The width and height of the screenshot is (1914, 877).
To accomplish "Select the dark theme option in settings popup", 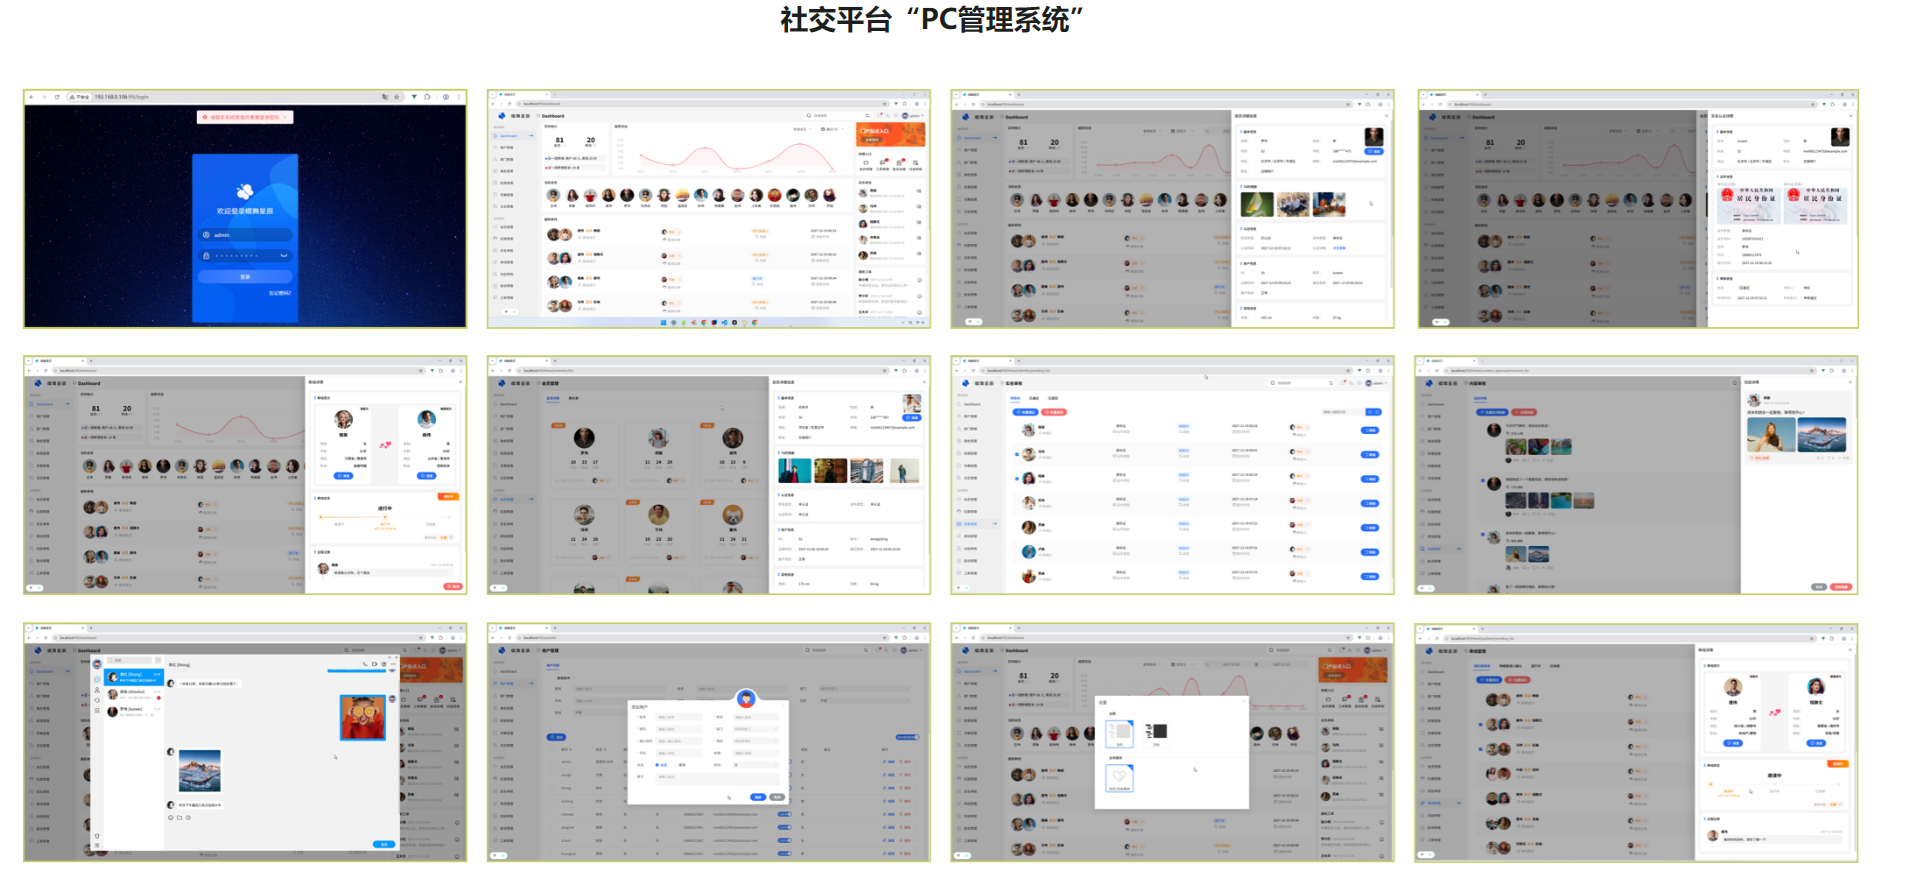I will coord(1157,732).
